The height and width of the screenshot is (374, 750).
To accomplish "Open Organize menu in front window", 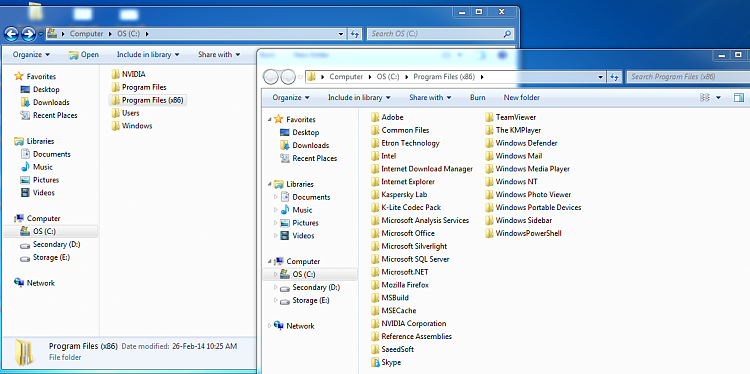I will pyautogui.click(x=291, y=98).
